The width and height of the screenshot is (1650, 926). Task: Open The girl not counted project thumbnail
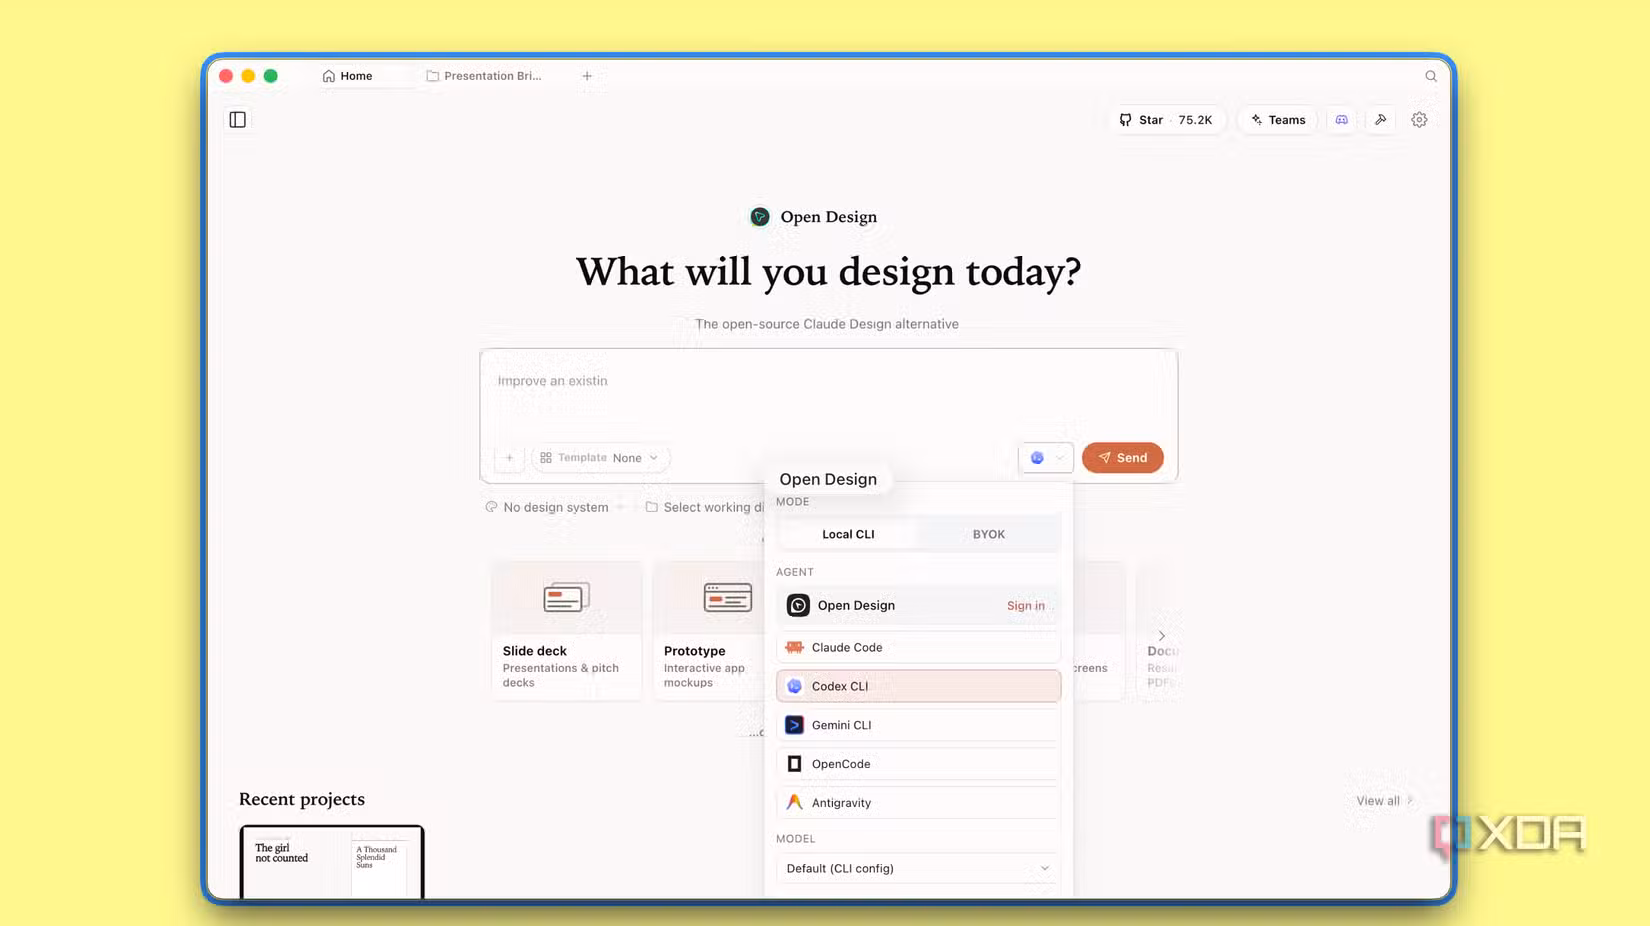(332, 862)
